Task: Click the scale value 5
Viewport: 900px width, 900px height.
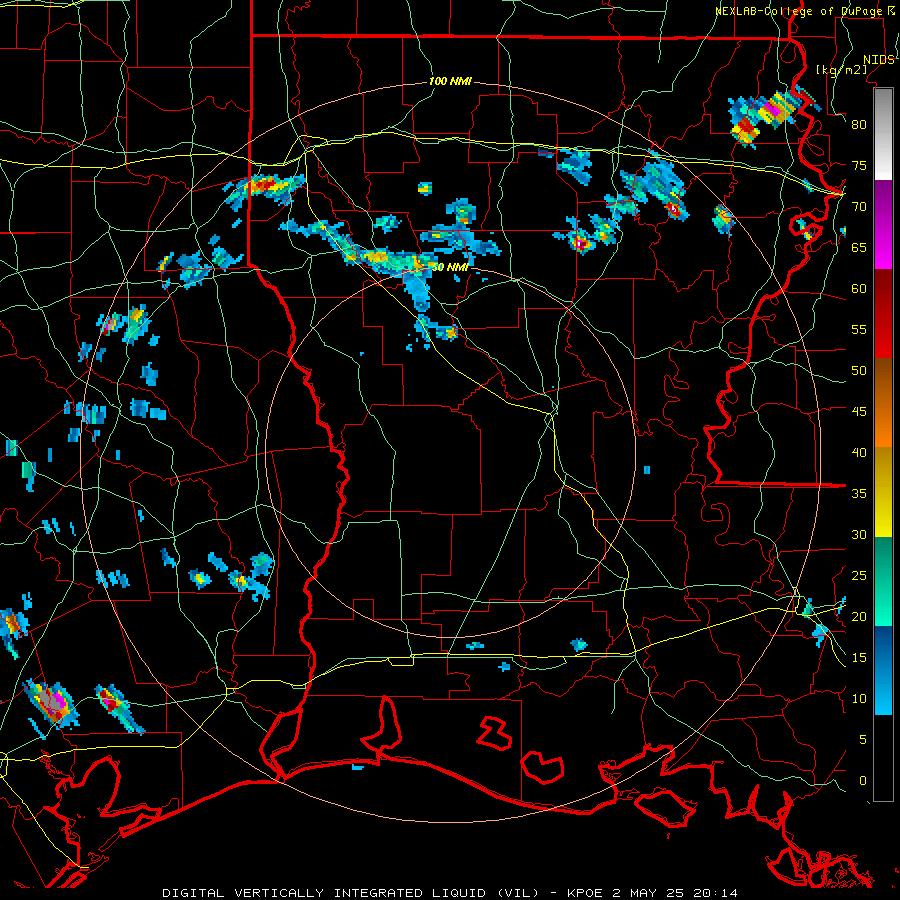Action: point(863,740)
